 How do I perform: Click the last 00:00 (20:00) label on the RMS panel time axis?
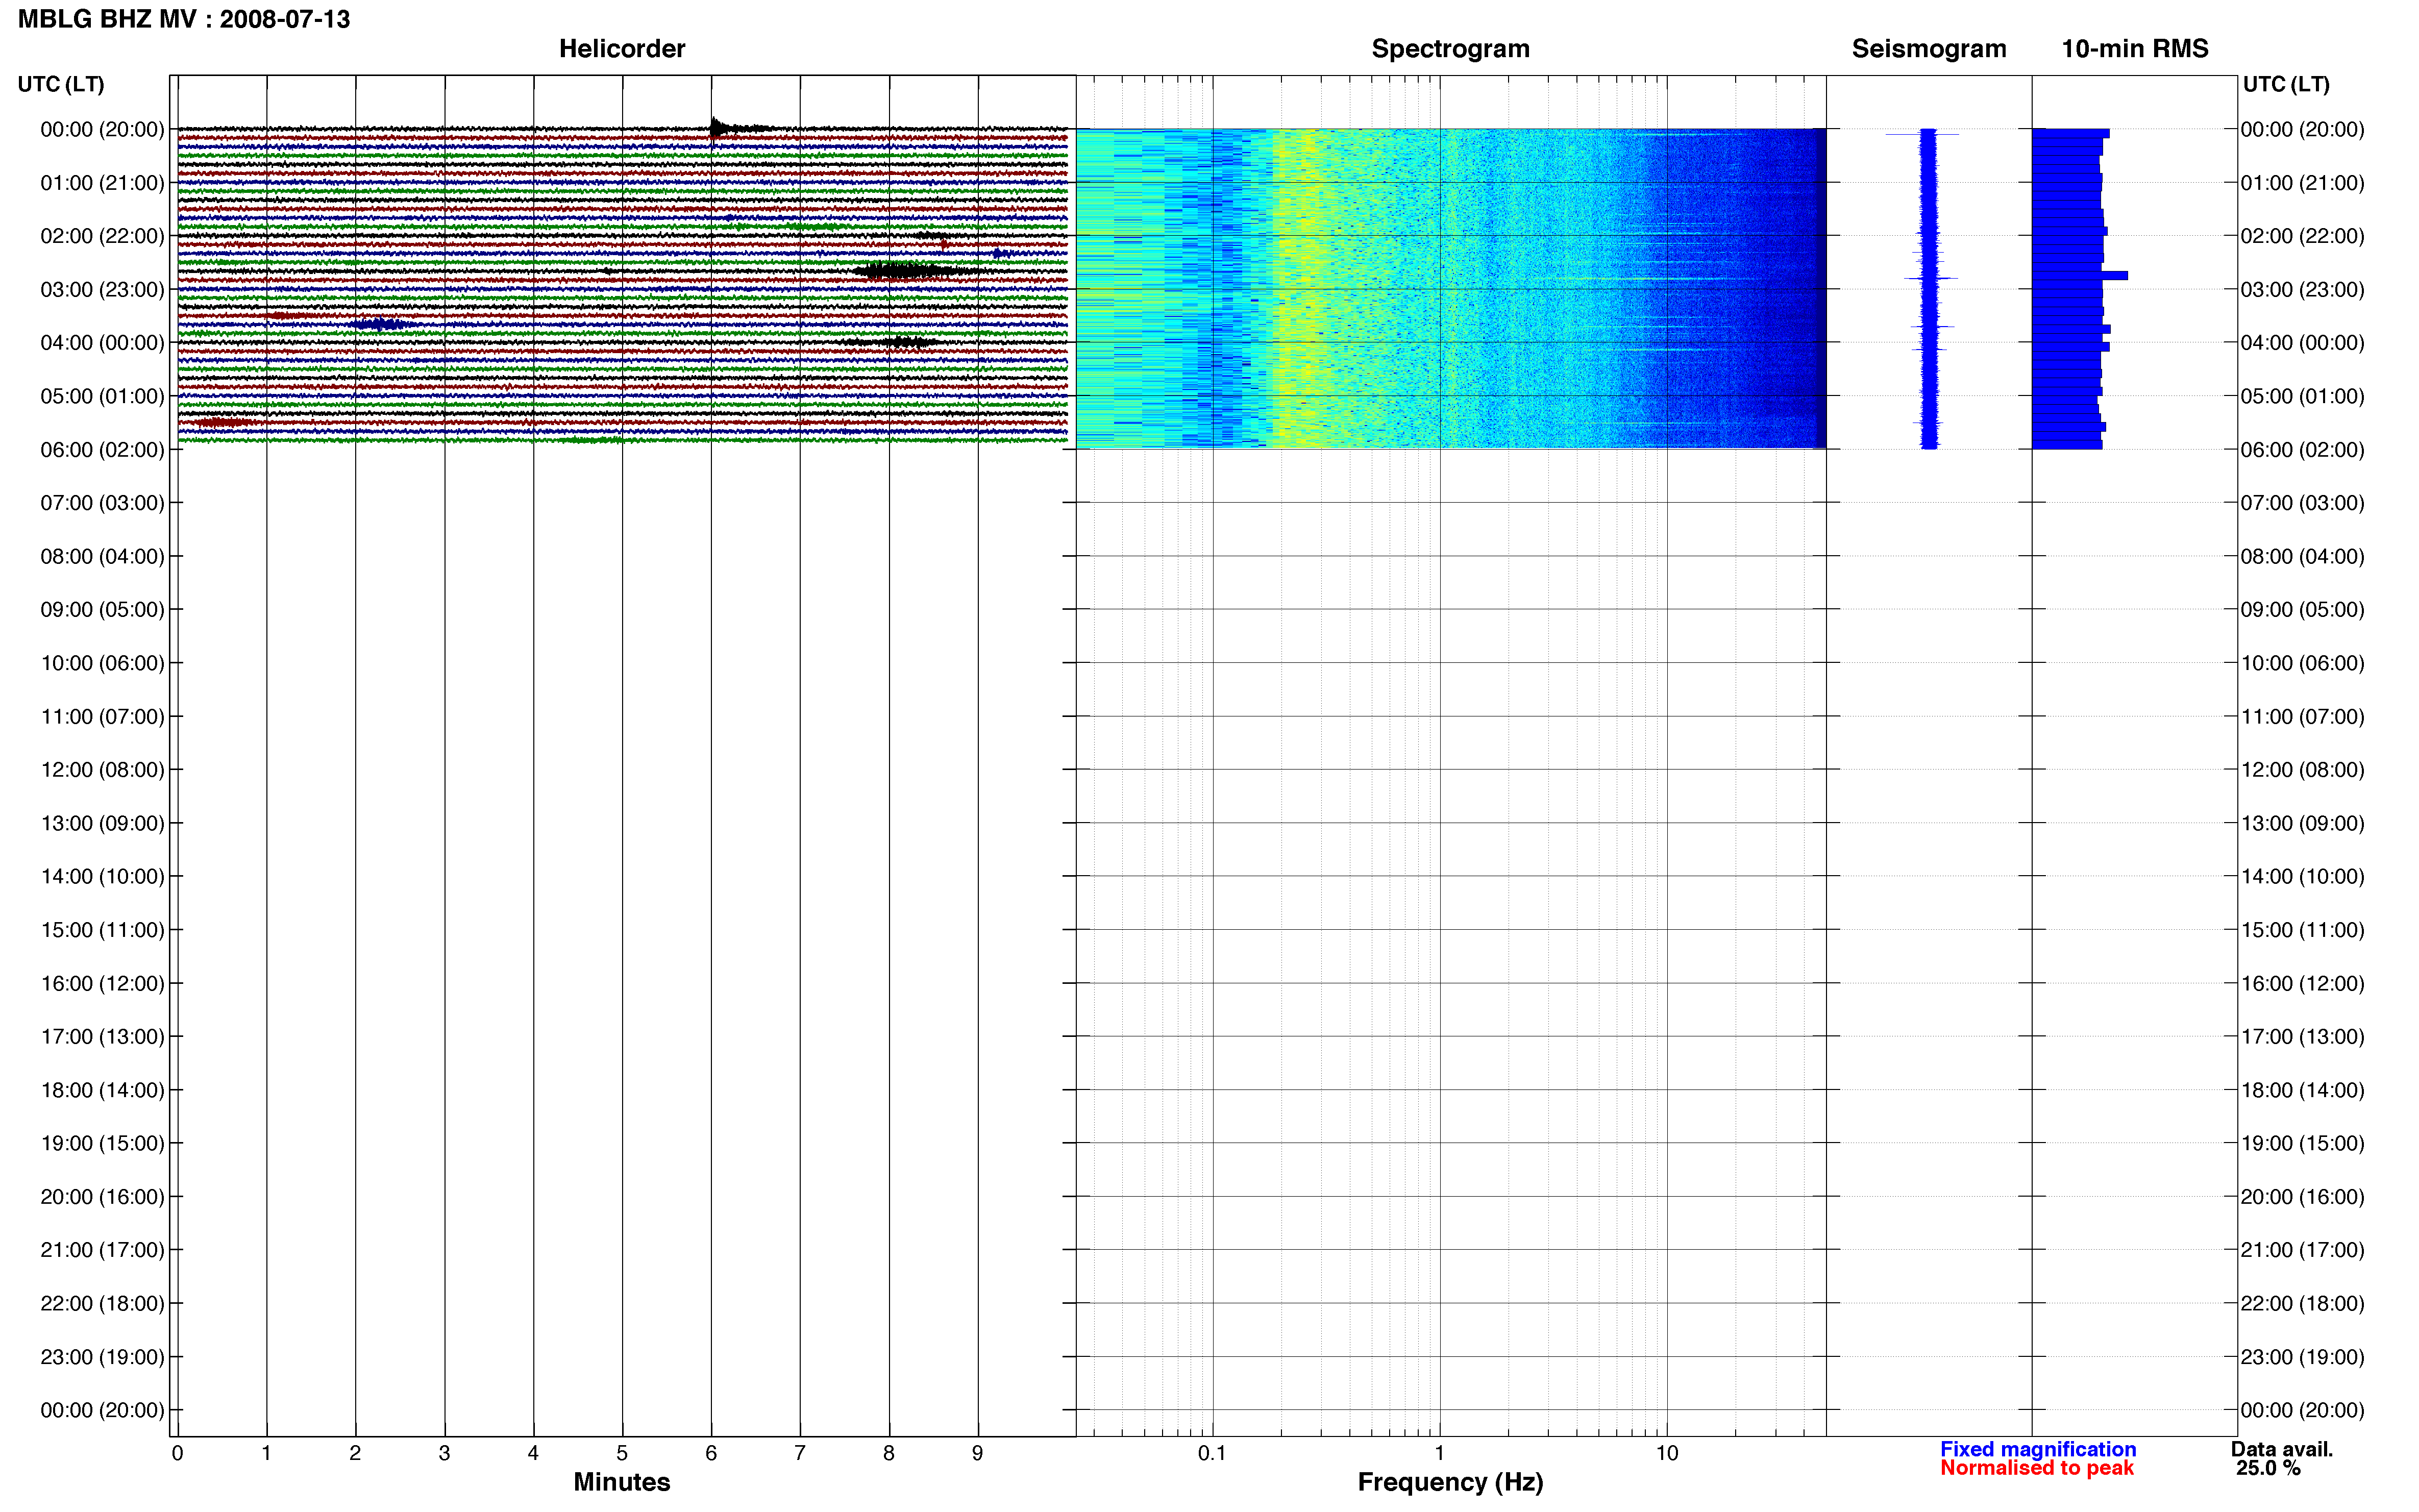click(x=2302, y=1410)
